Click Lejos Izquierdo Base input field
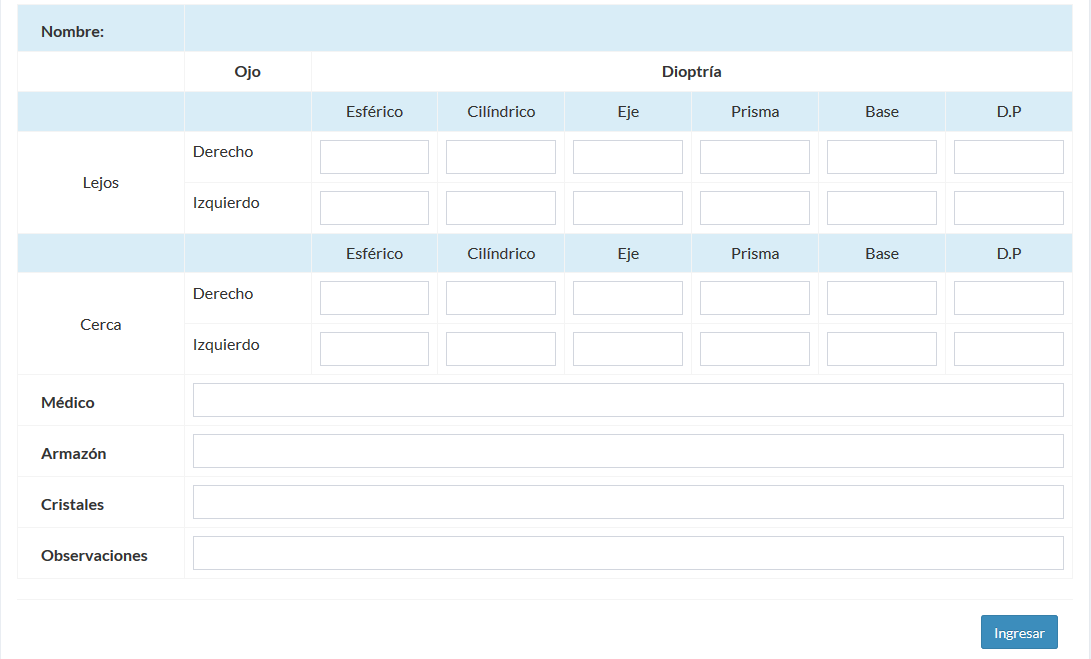 click(x=882, y=208)
